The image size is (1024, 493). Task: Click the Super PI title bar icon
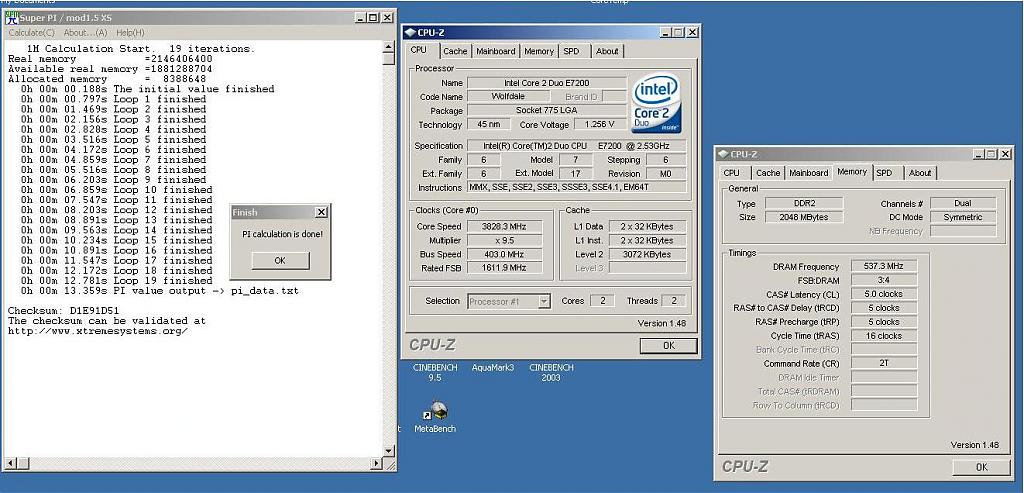[x=11, y=17]
